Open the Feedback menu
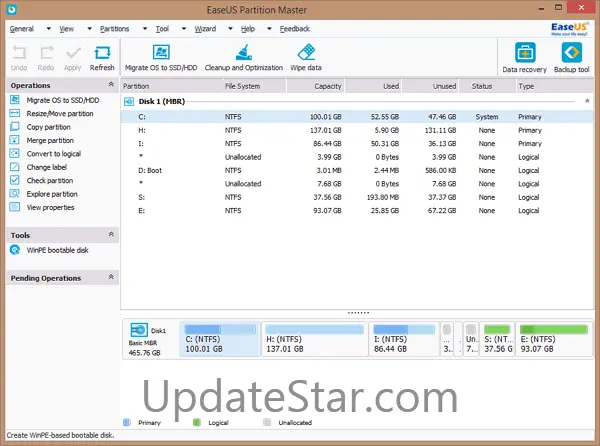This screenshot has height=446, width=600. 295,29
